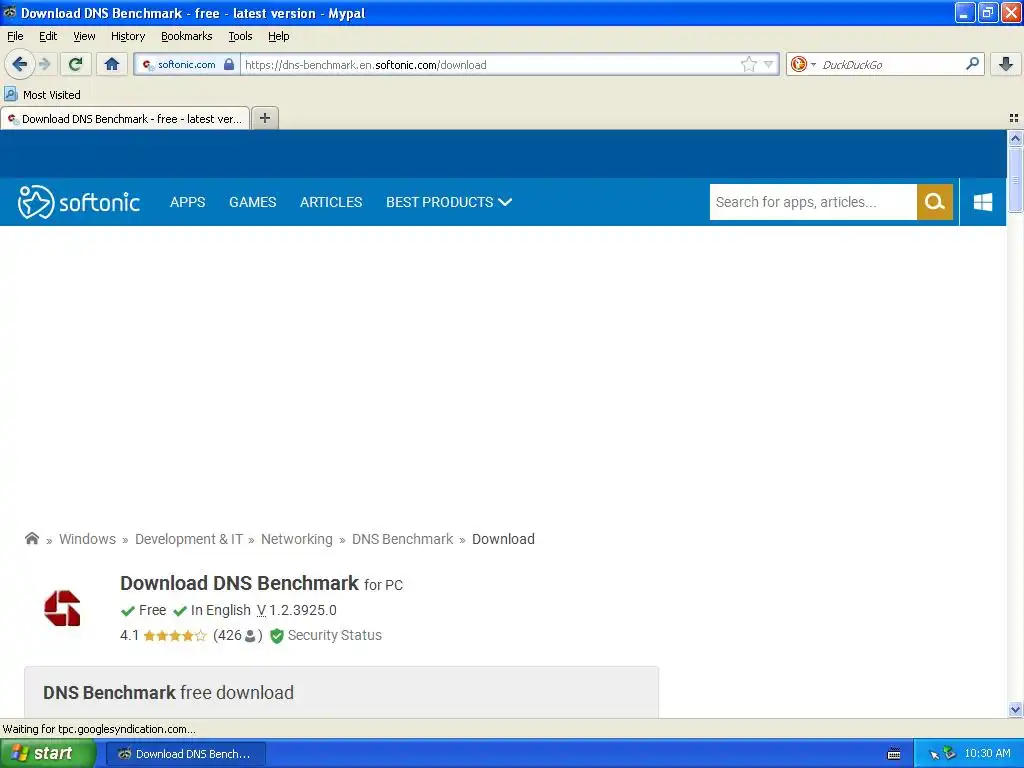Viewport: 1024px width, 768px height.
Task: Open the Downloads arrow button
Action: 1006,64
